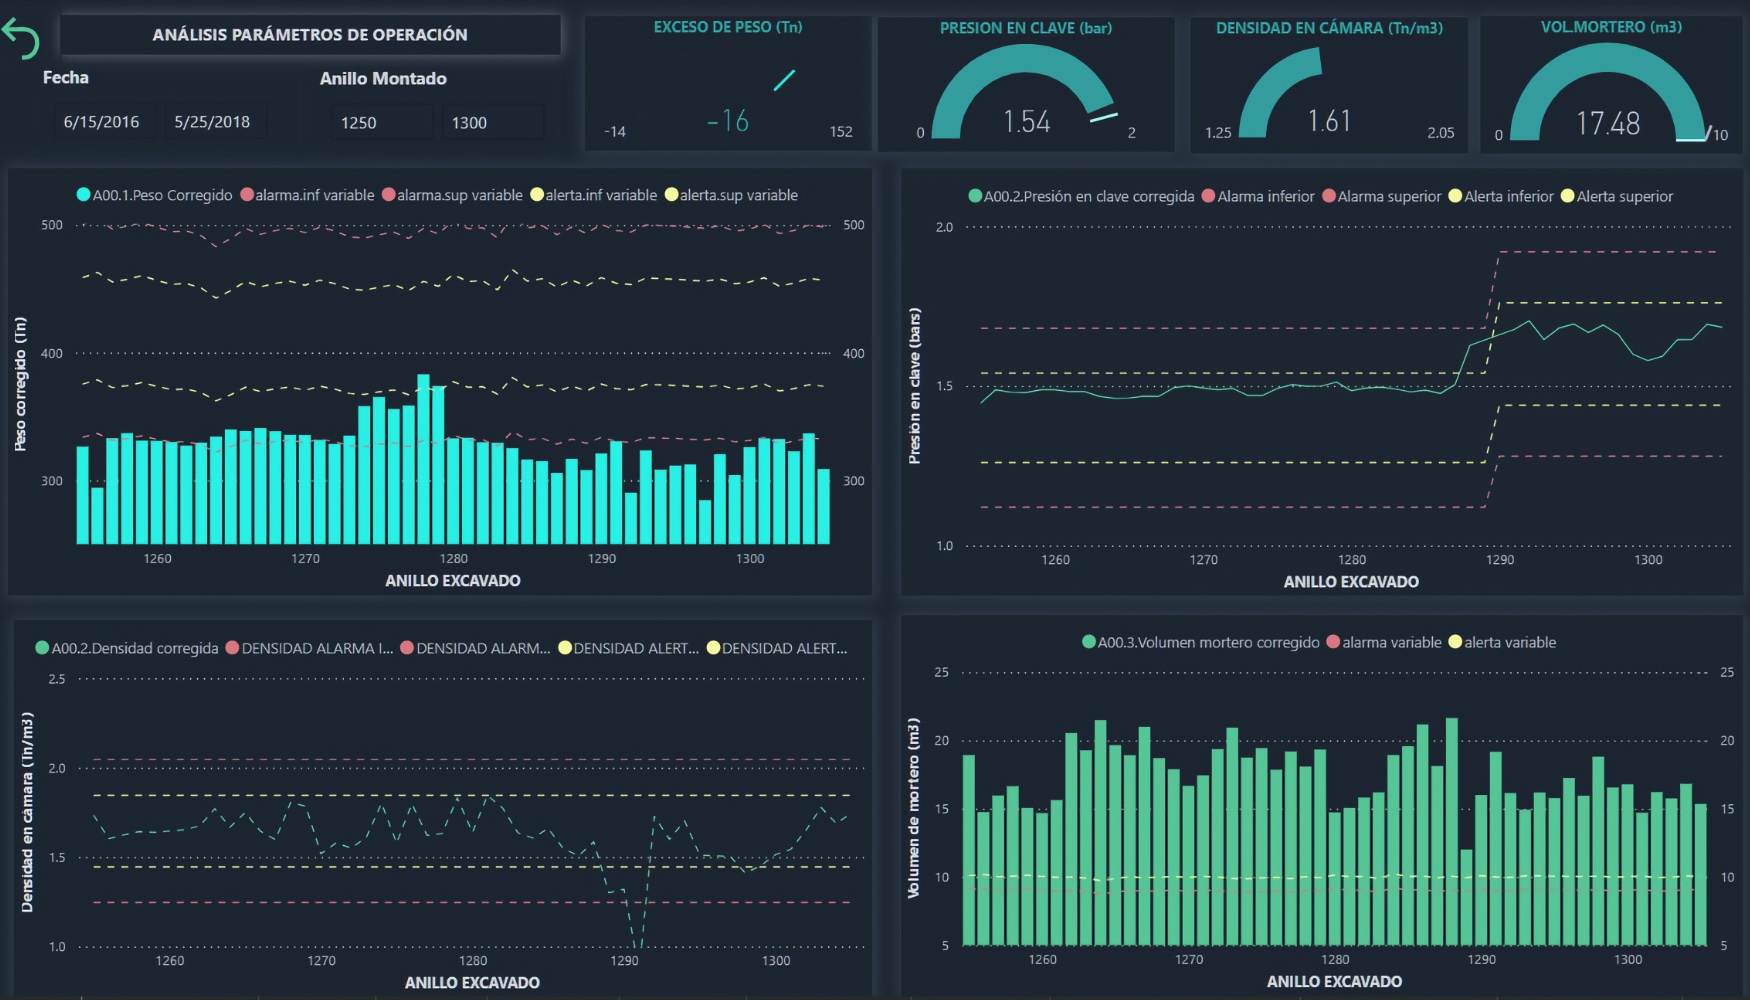Click the density gauge minimum 1.25
Viewport: 1750px width, 1000px height.
tap(1218, 132)
